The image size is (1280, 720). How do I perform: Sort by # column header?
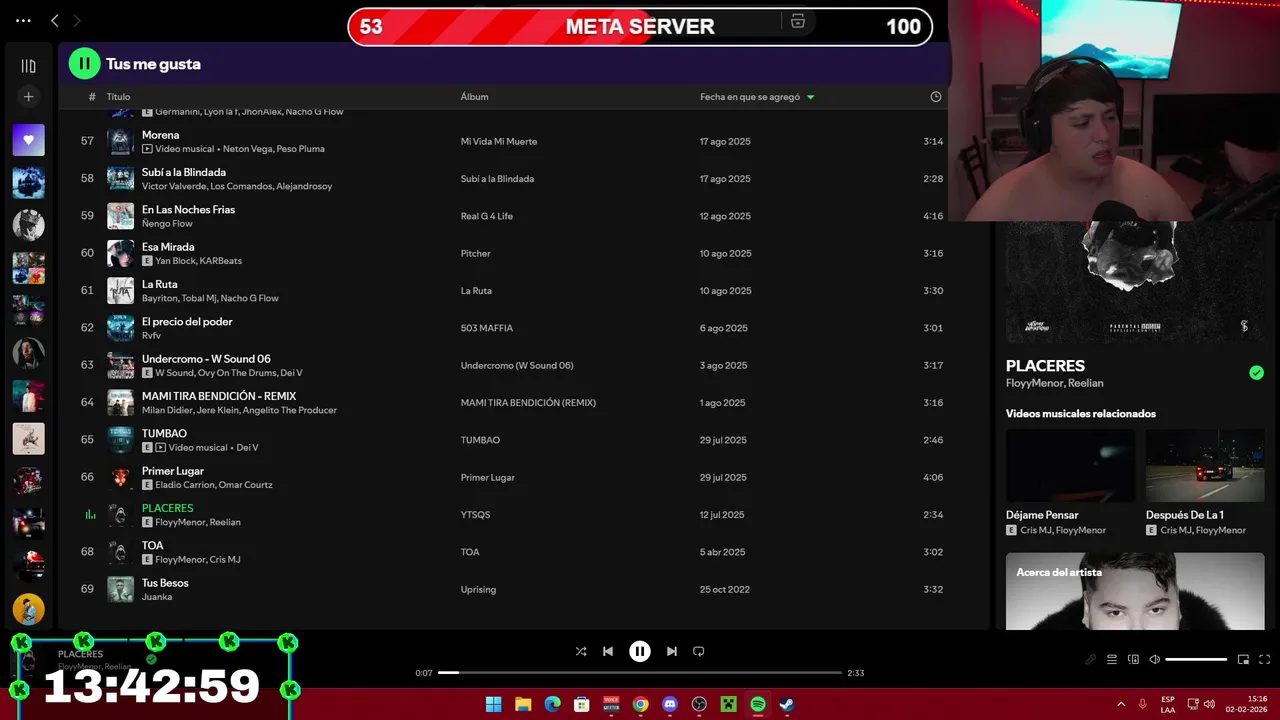pyautogui.click(x=92, y=97)
